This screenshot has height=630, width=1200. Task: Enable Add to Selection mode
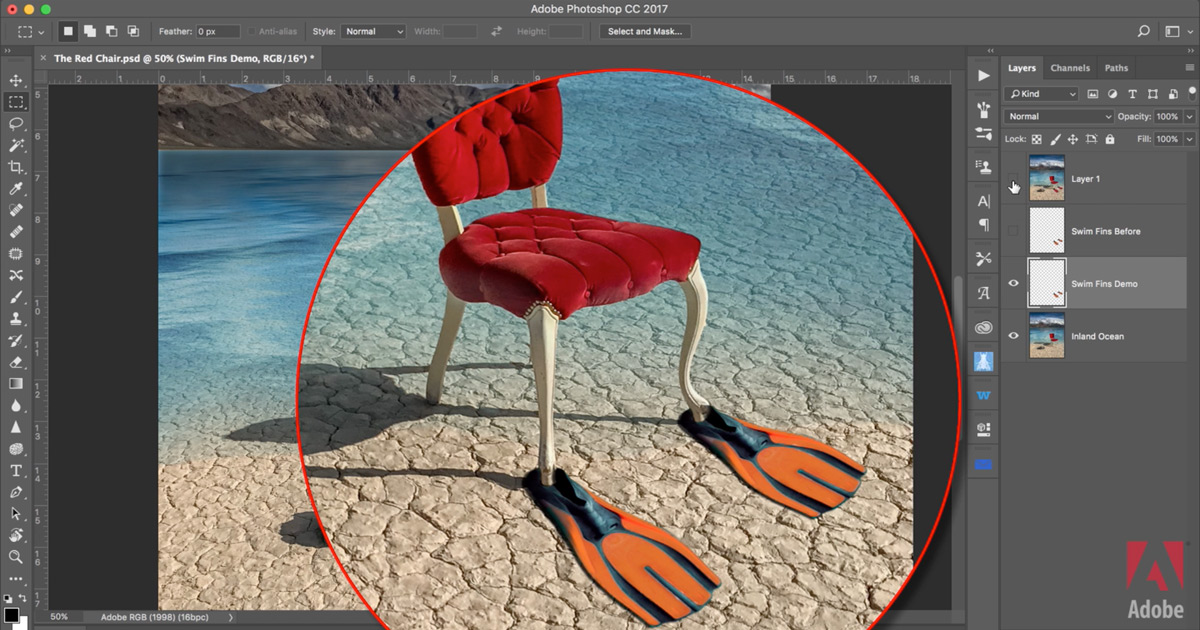pyautogui.click(x=90, y=31)
